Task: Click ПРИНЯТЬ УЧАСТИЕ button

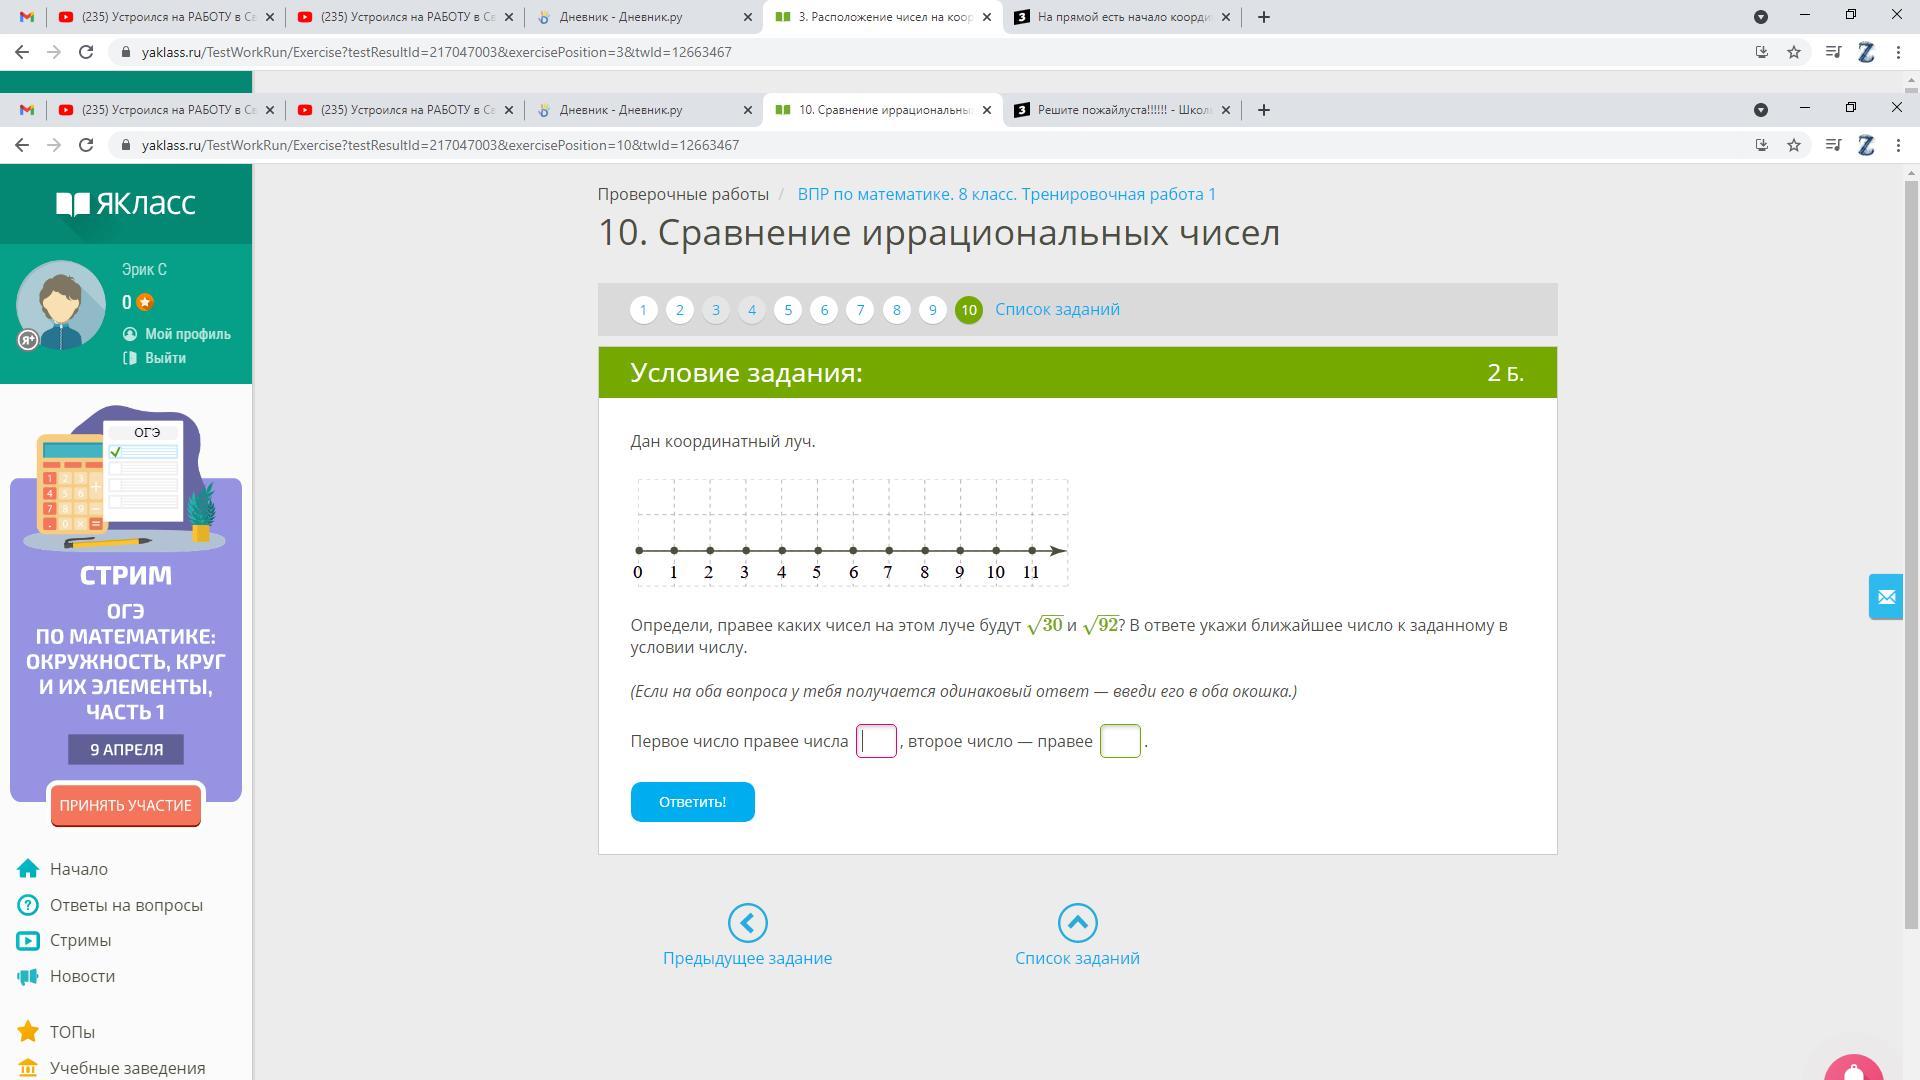Action: [x=125, y=805]
